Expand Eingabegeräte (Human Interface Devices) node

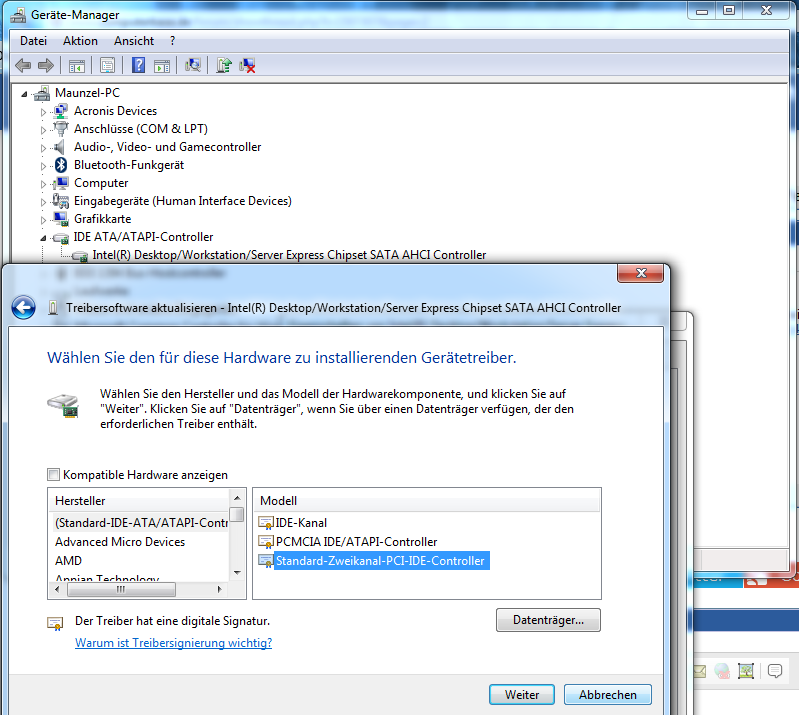(43, 202)
